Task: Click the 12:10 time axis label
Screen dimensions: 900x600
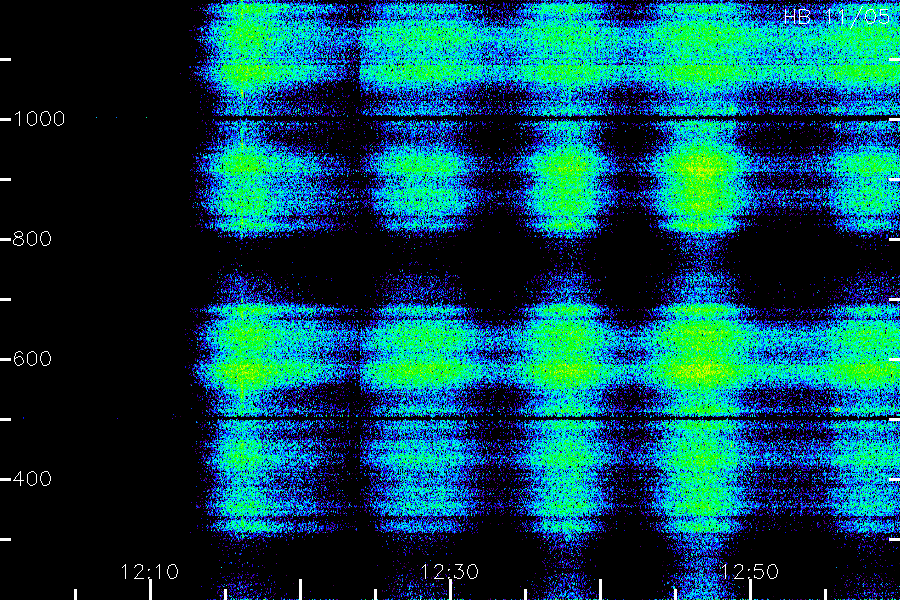Action: point(150,572)
